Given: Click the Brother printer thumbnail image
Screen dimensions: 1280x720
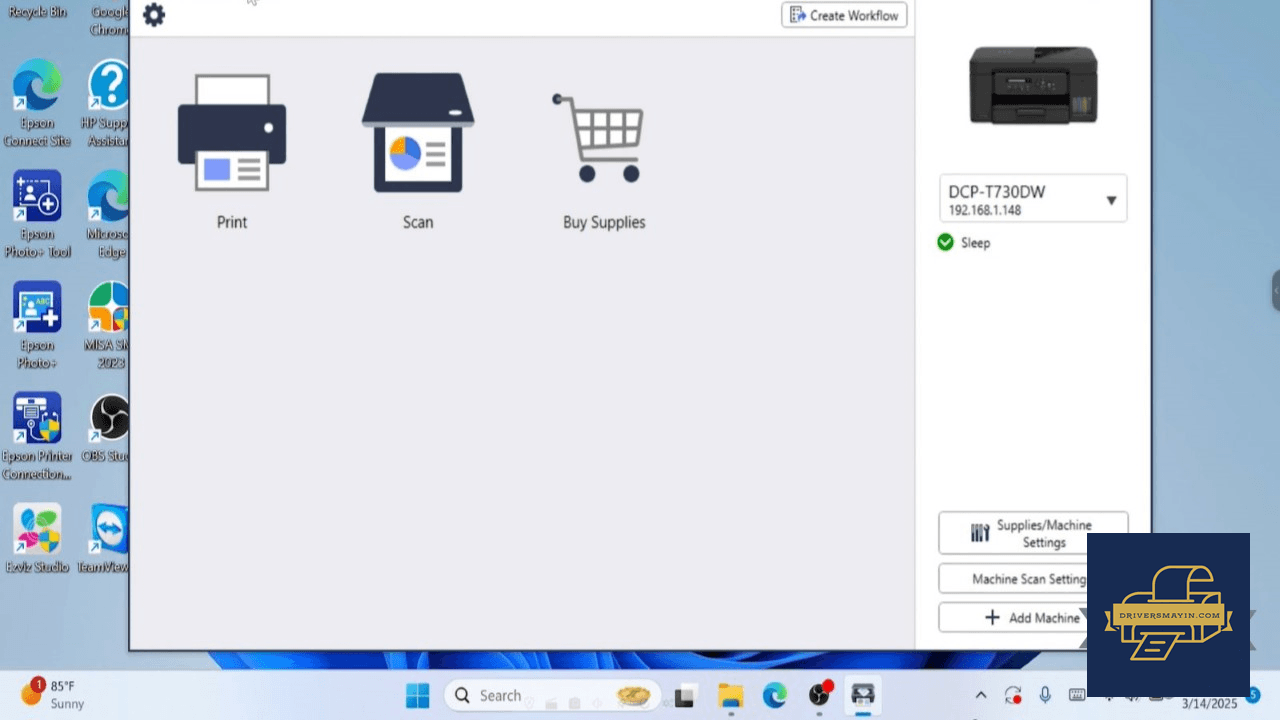Looking at the screenshot, I should pos(1033,85).
